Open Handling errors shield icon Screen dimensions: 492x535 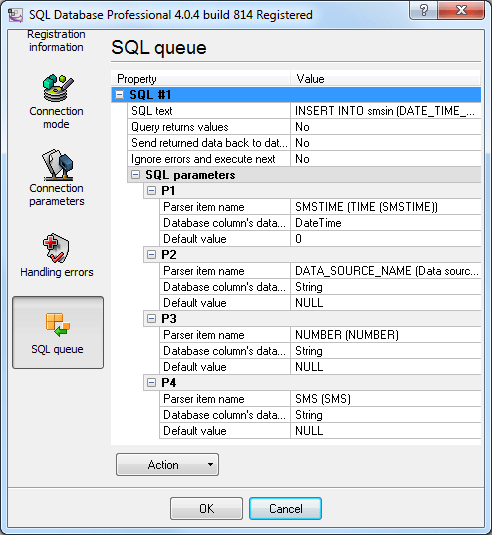[x=56, y=248]
